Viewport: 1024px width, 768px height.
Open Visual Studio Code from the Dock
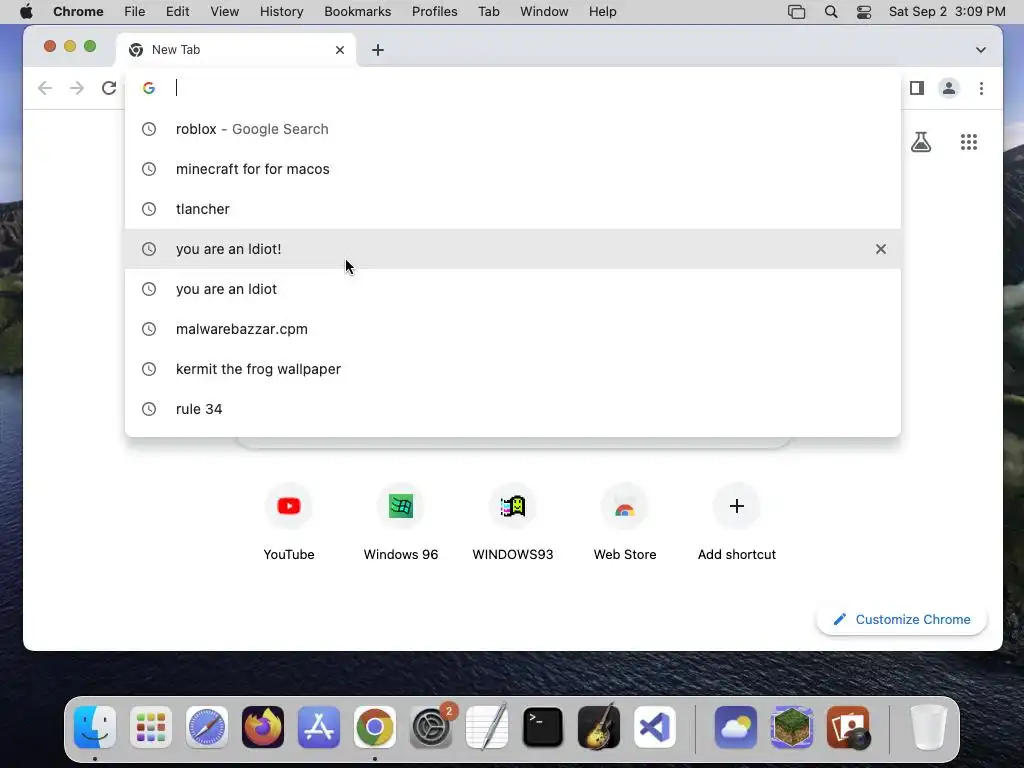point(655,727)
